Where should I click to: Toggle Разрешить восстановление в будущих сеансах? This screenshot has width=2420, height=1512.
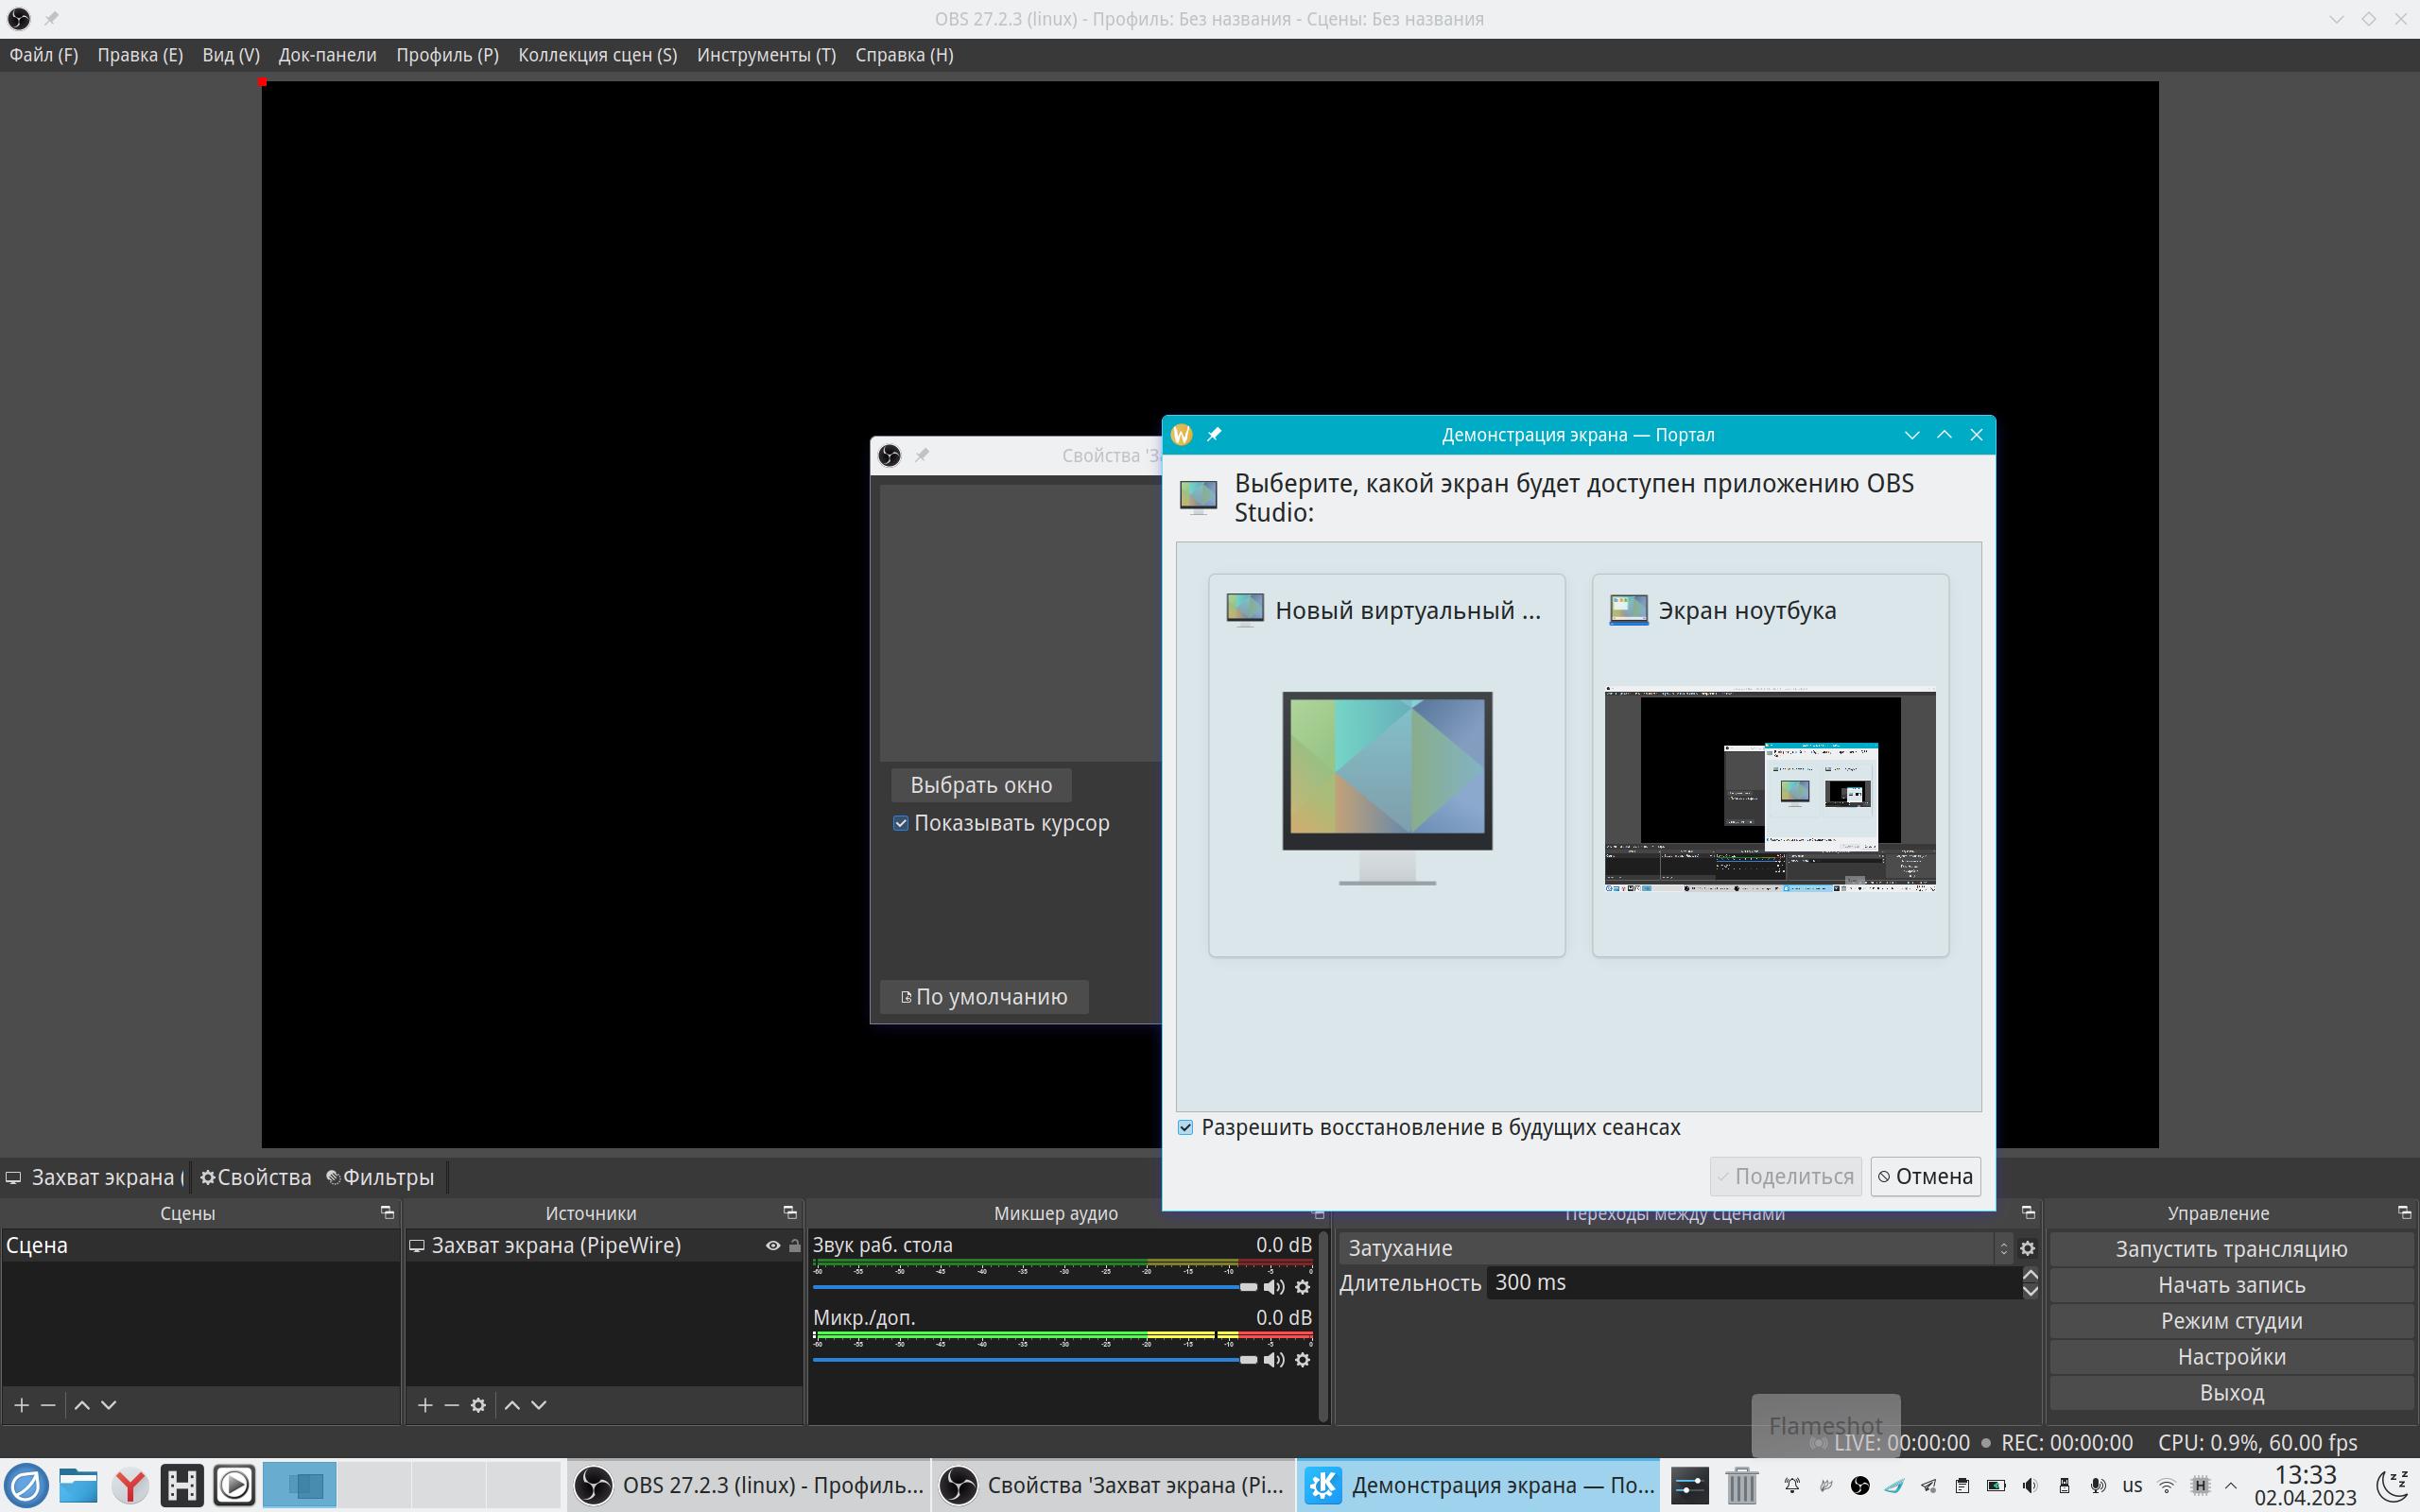point(1186,1128)
